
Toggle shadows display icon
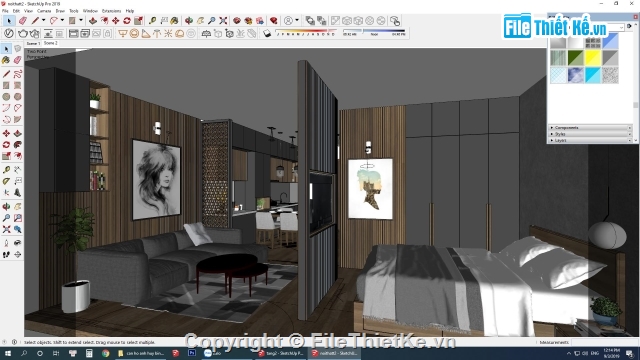(267, 33)
